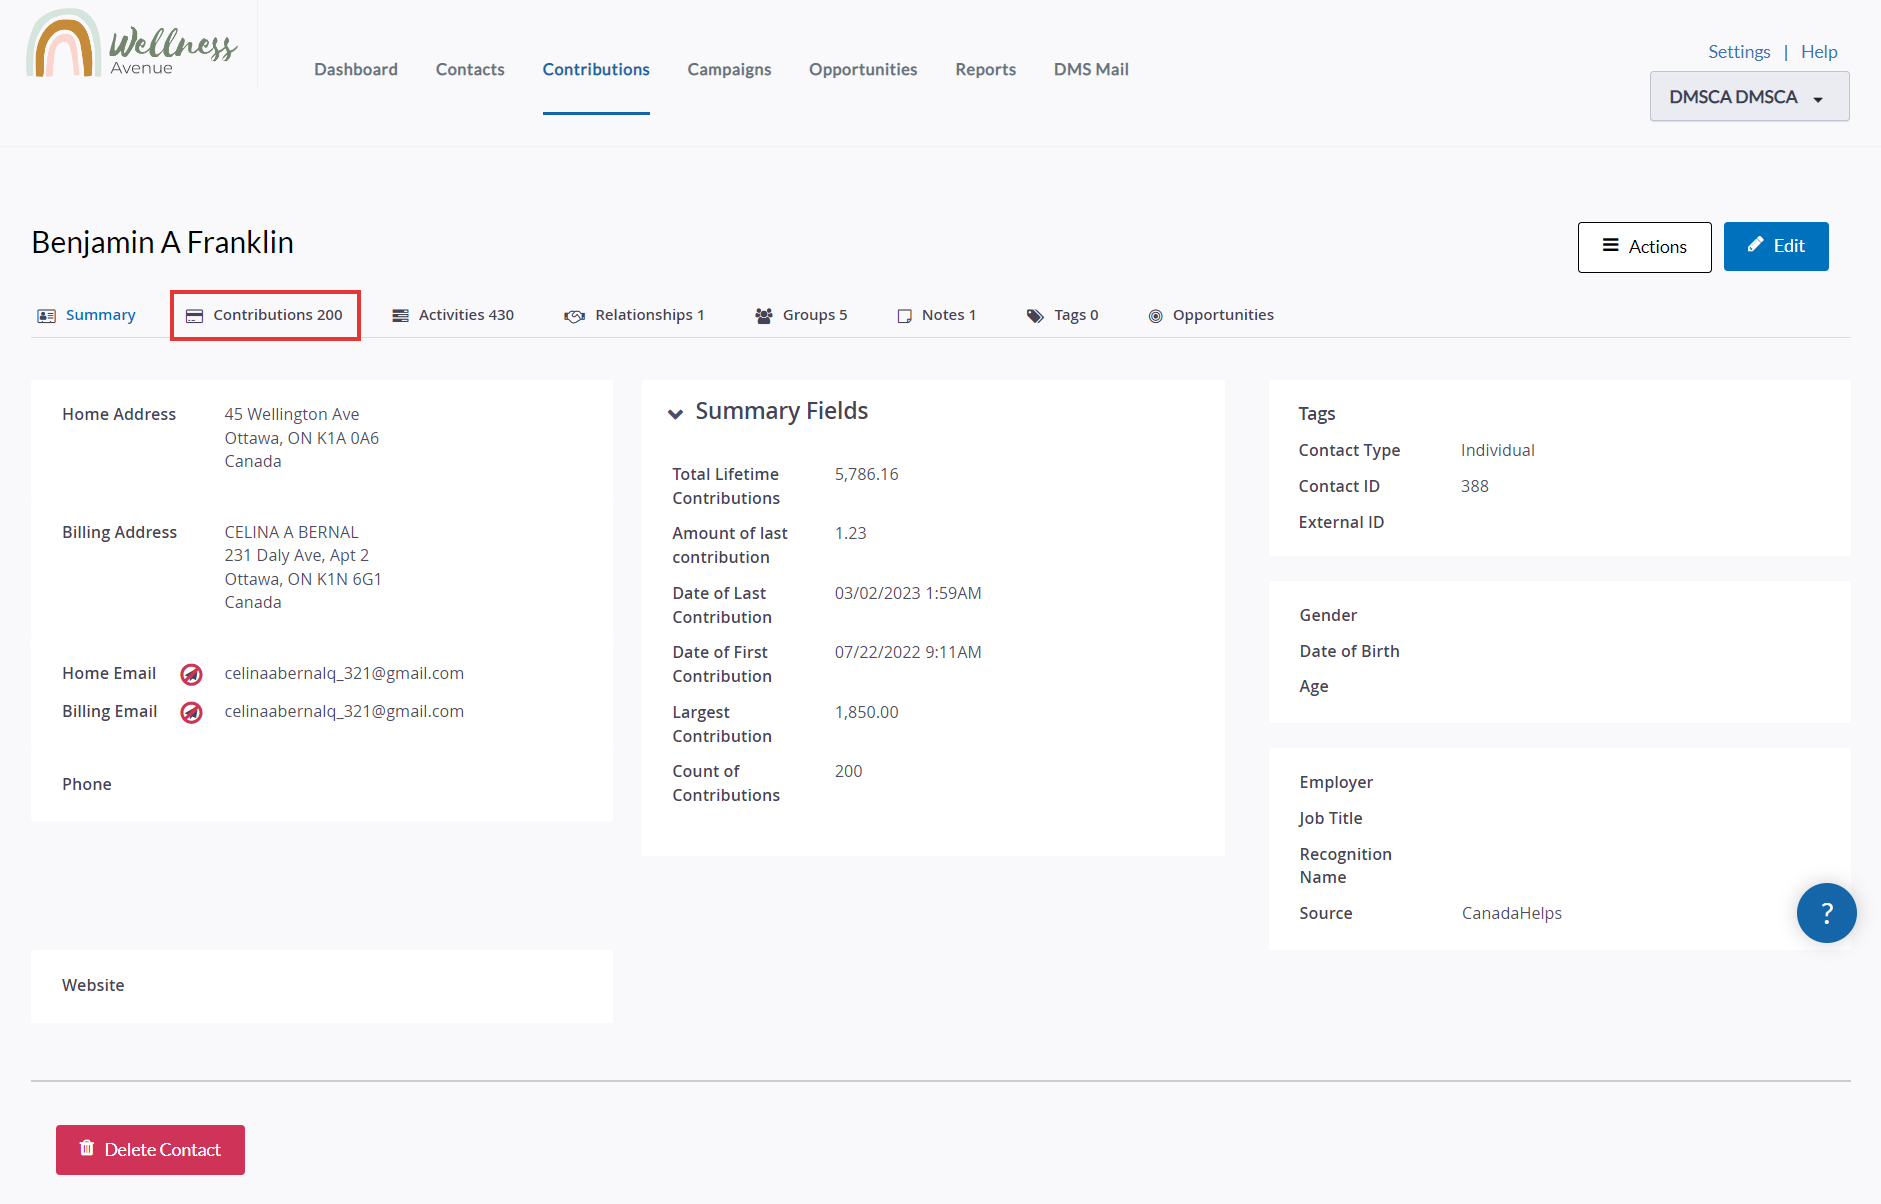Click the Edit button
This screenshot has height=1204, width=1881.
coord(1776,246)
